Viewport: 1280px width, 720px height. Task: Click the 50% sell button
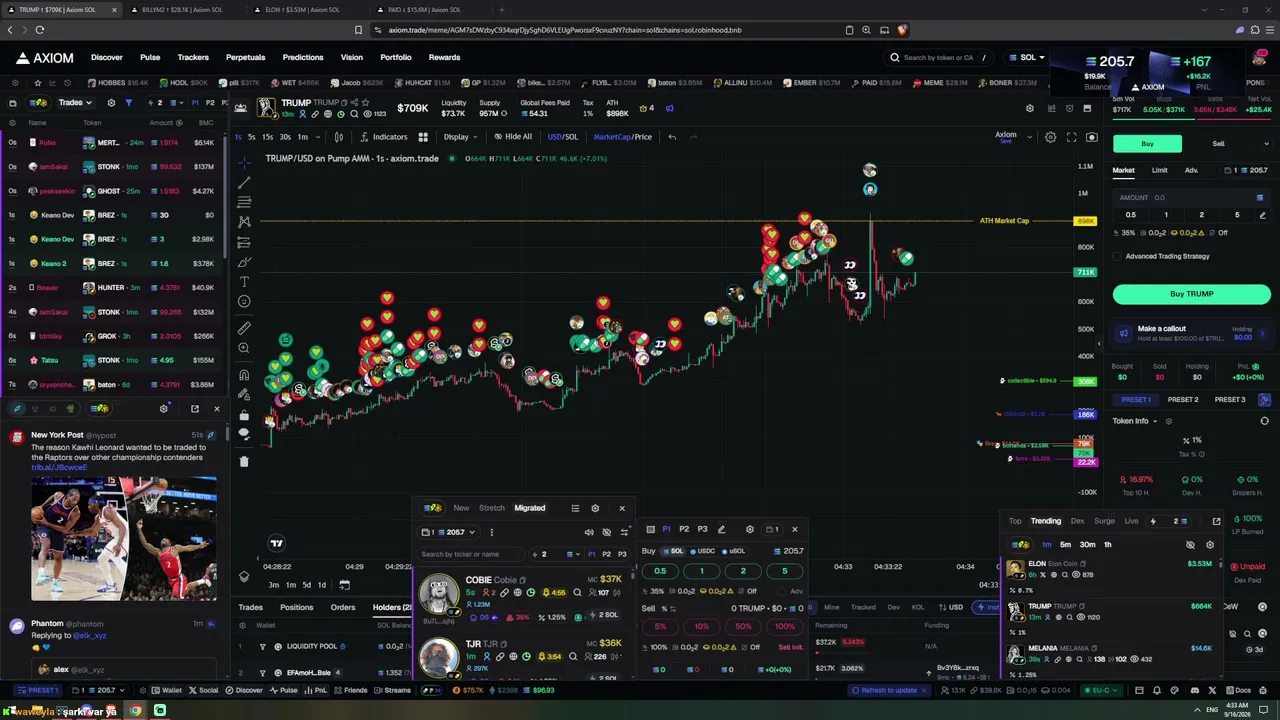(743, 627)
